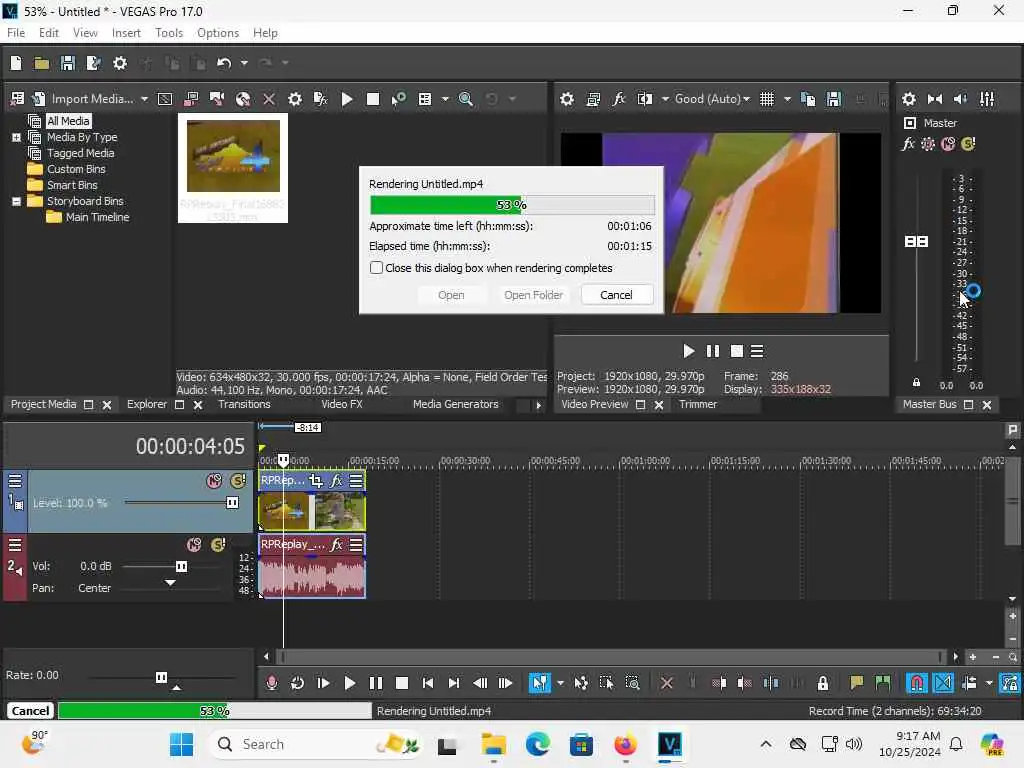Open the Insert menu

pyautogui.click(x=126, y=33)
